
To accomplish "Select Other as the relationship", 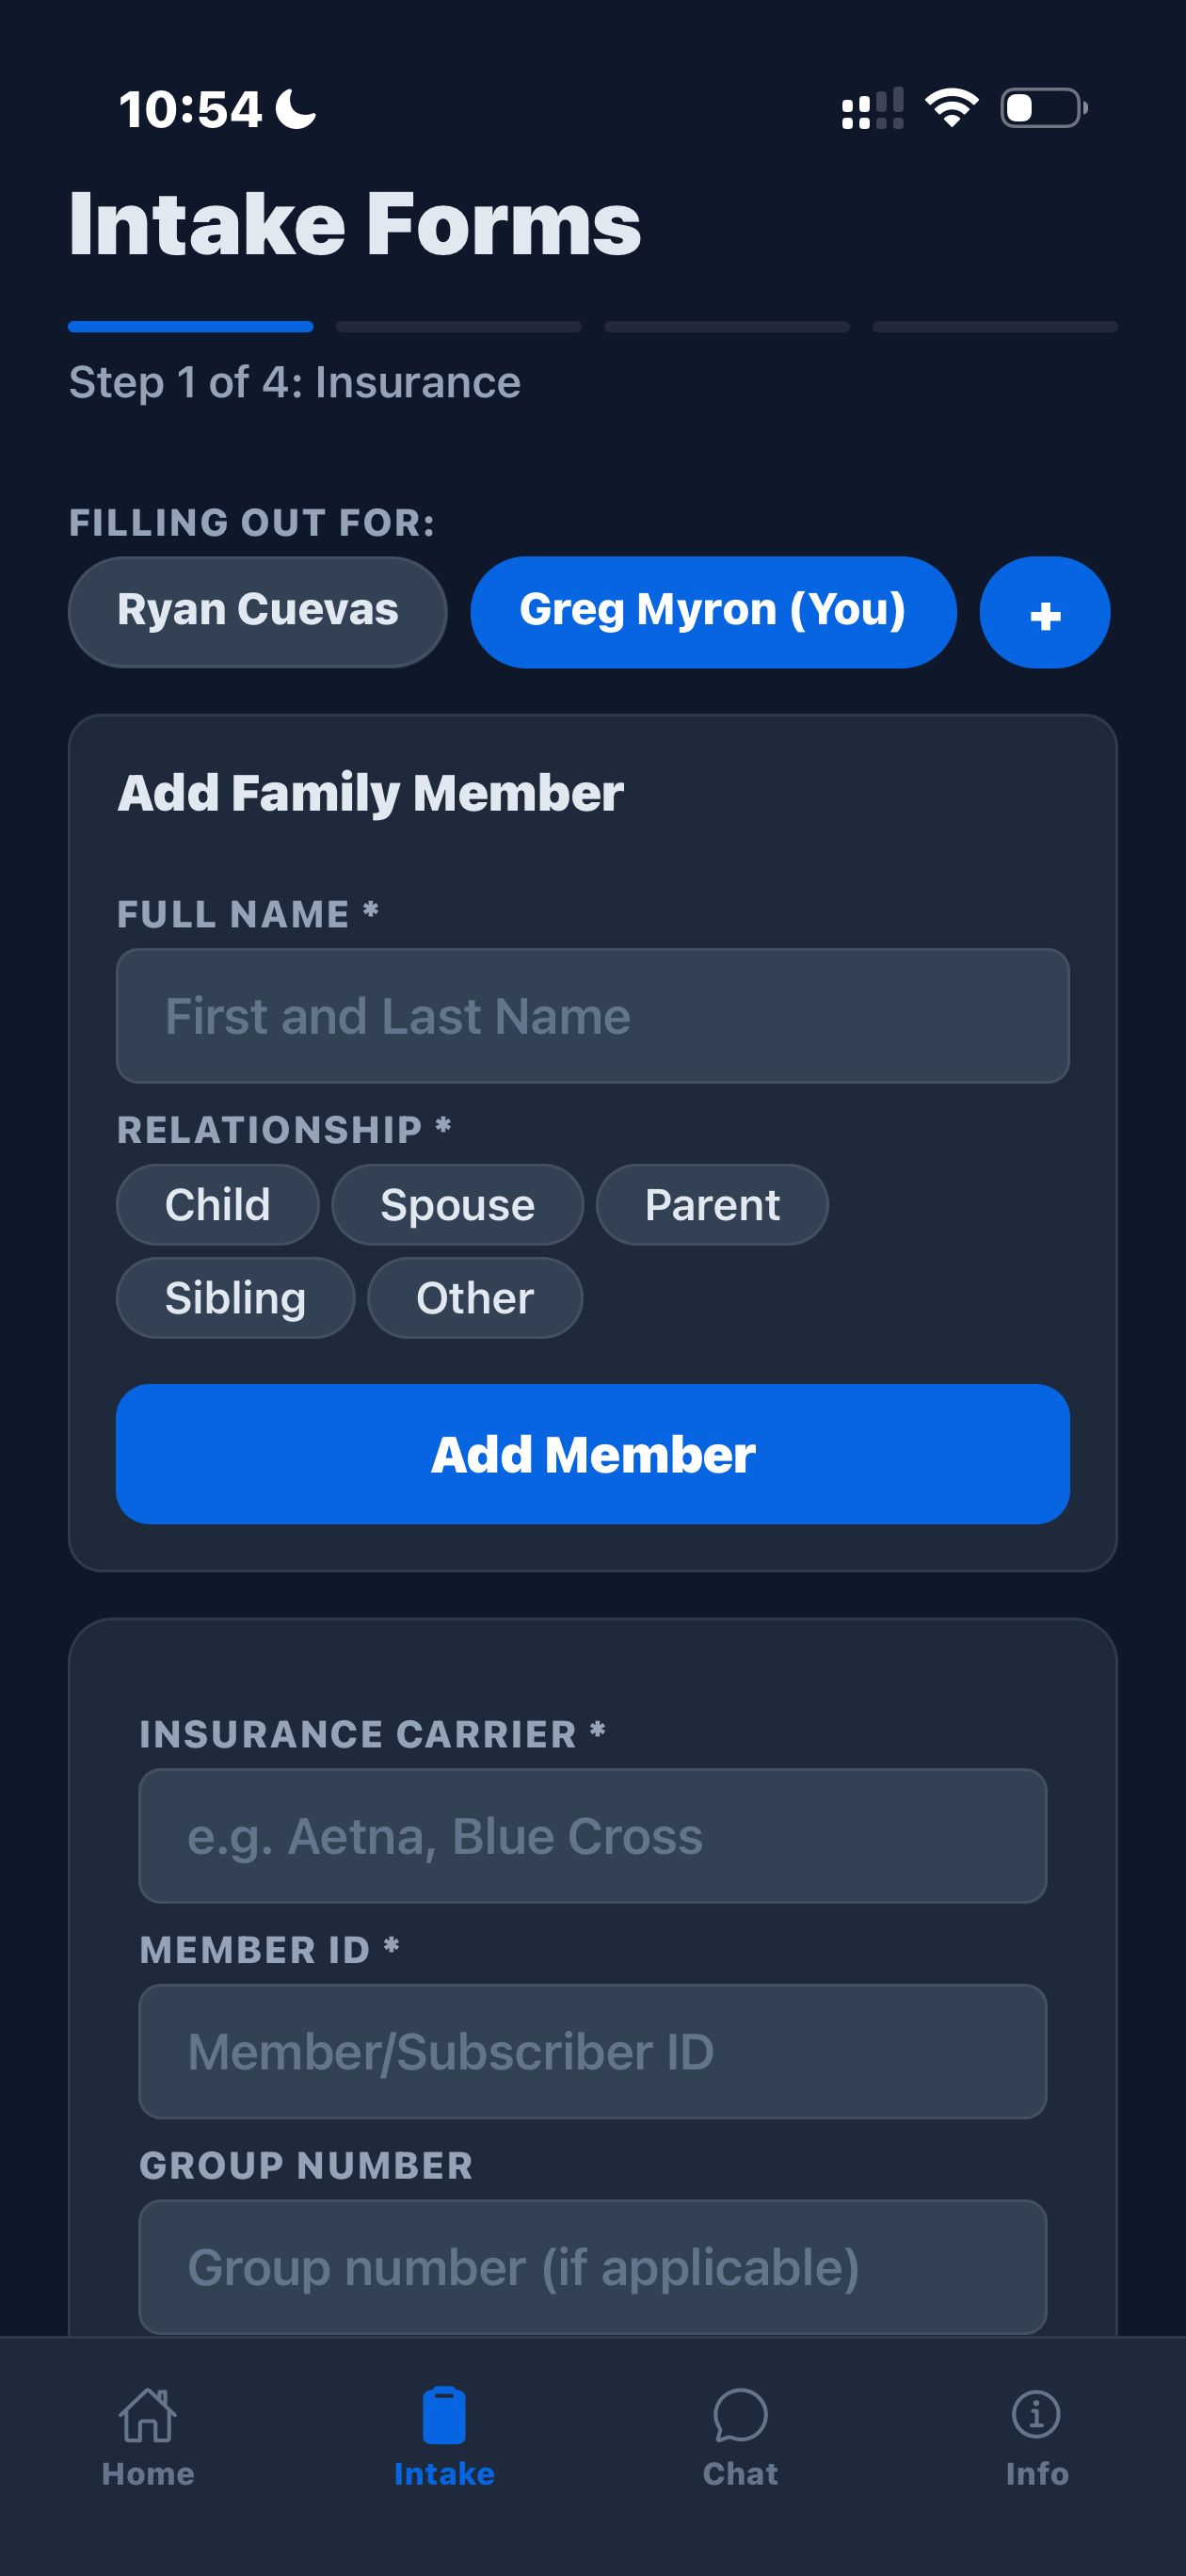I will 474,1297.
